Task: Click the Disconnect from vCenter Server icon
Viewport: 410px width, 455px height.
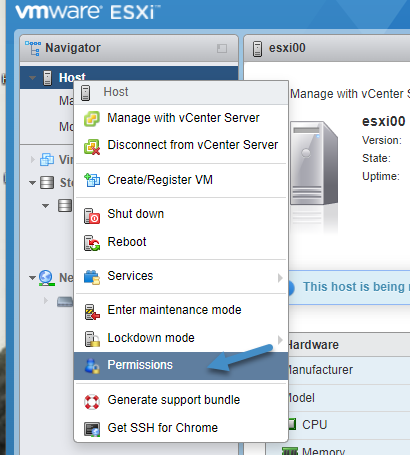Action: (x=92, y=147)
